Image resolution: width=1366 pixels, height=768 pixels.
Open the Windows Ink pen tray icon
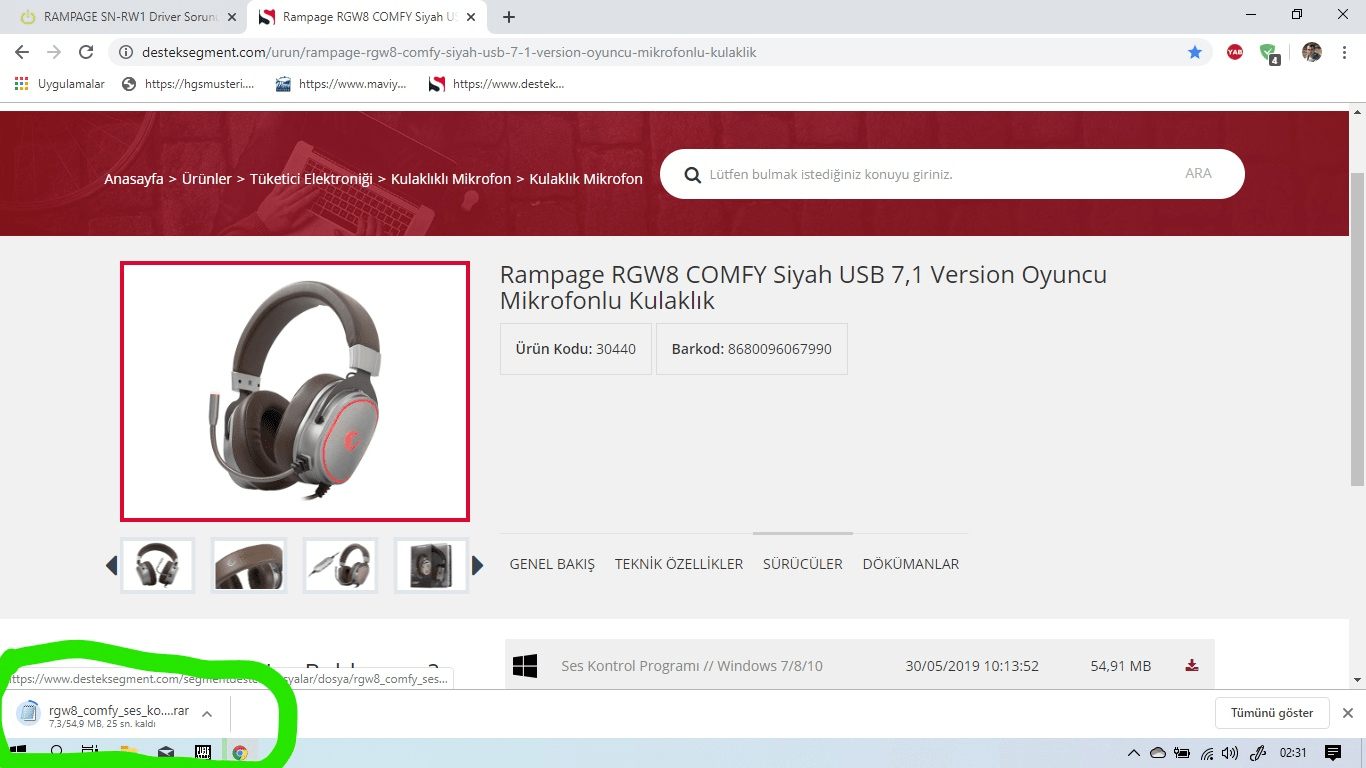click(x=1257, y=753)
